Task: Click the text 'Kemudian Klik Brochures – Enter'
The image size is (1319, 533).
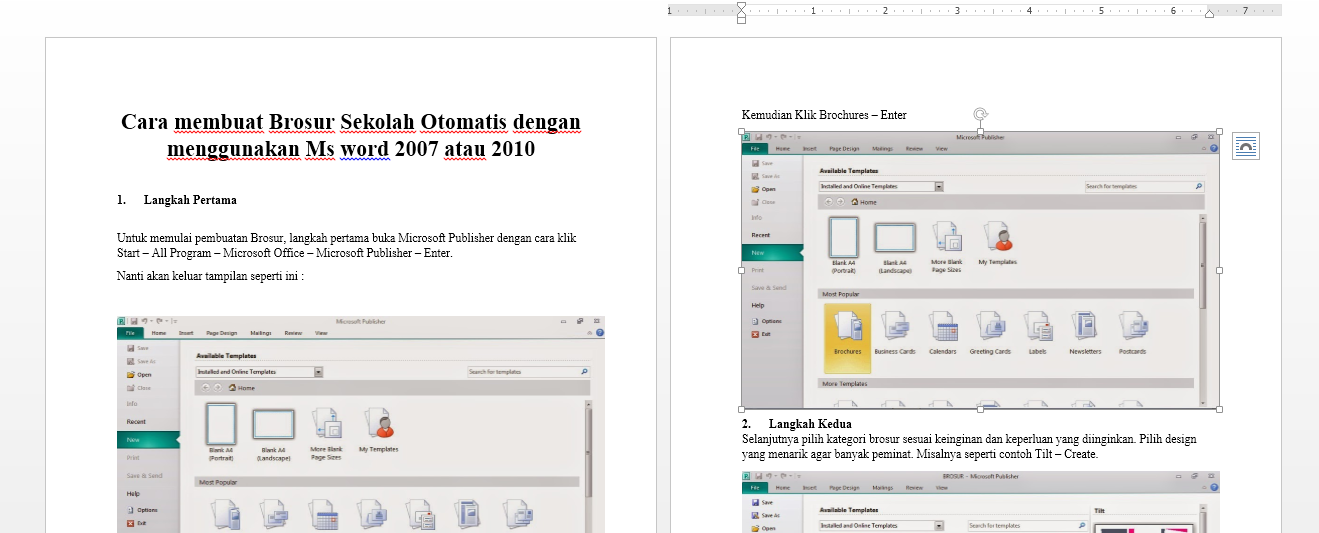Action: (824, 115)
